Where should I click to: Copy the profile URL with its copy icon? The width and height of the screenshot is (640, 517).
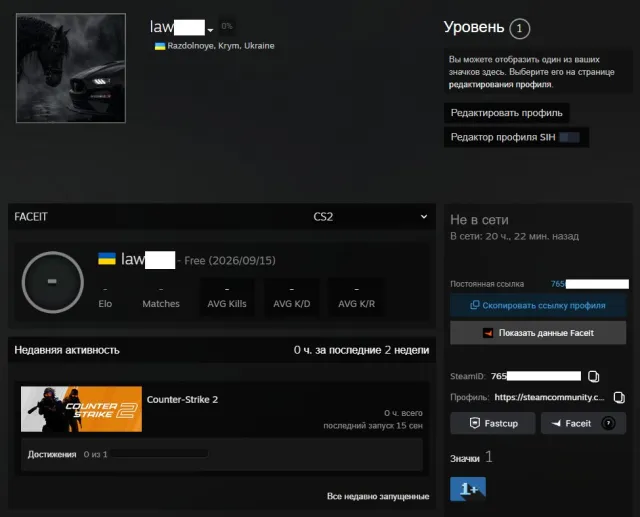coord(619,397)
